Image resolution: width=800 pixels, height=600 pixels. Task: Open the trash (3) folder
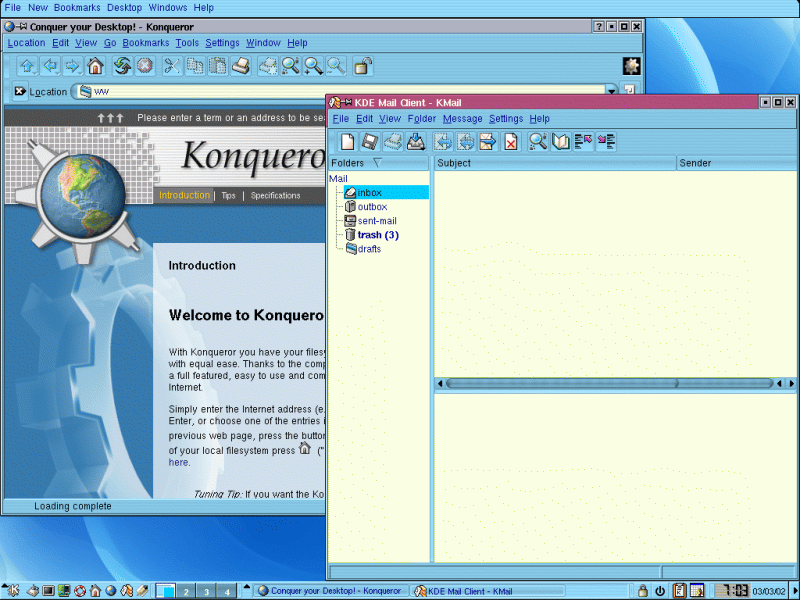click(x=372, y=235)
